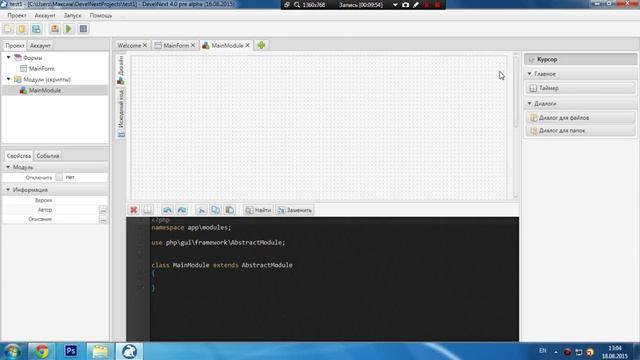Click the Заменить button

click(x=295, y=210)
